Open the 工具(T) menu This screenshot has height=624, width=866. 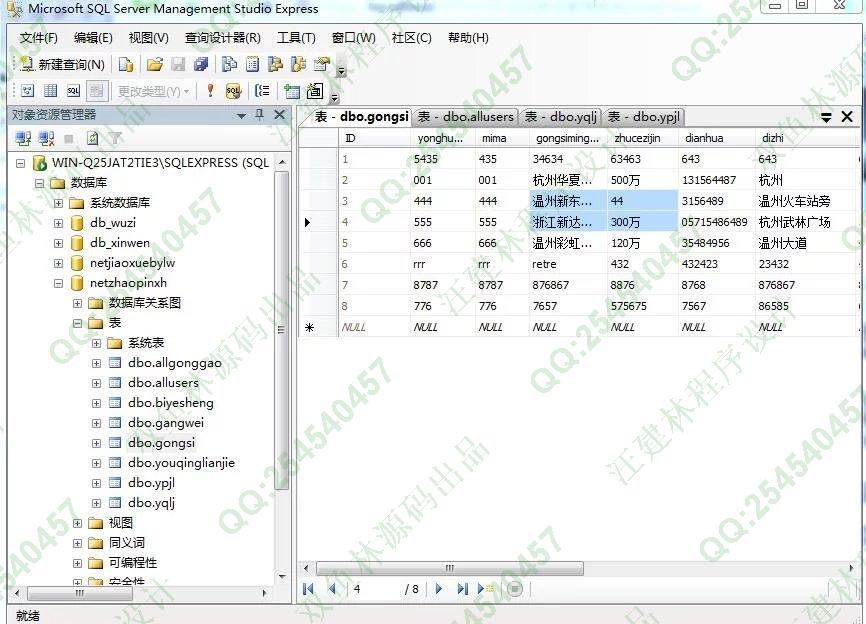coord(296,38)
